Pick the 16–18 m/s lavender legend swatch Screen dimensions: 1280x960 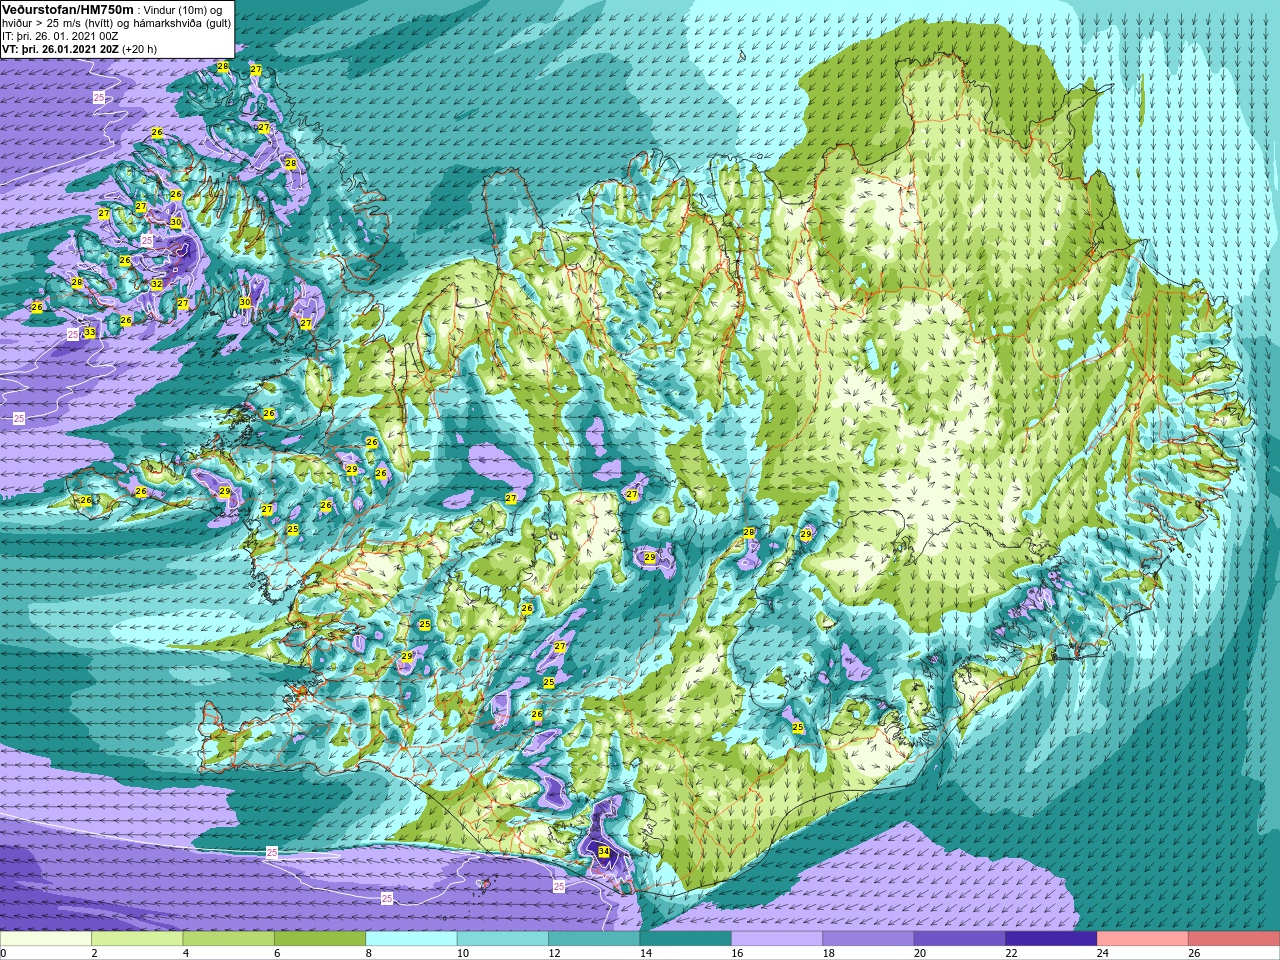(x=777, y=939)
